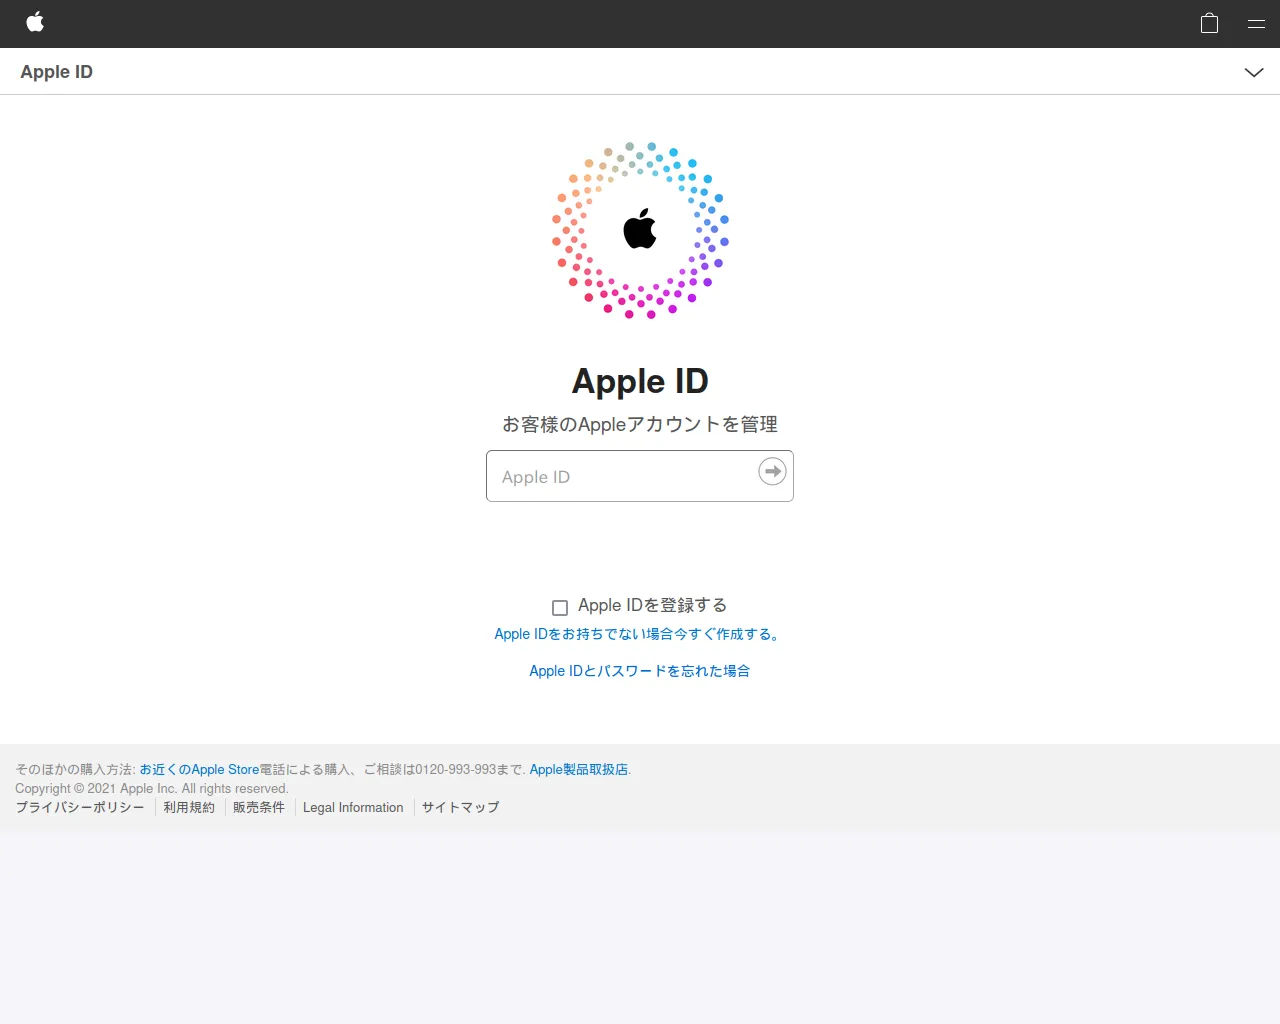Open the お近くのApple Store link
Screen dimensions: 1280x1024
(198, 769)
